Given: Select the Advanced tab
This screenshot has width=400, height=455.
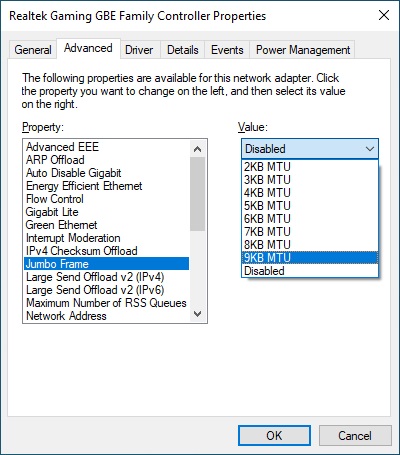Looking at the screenshot, I should tap(88, 49).
